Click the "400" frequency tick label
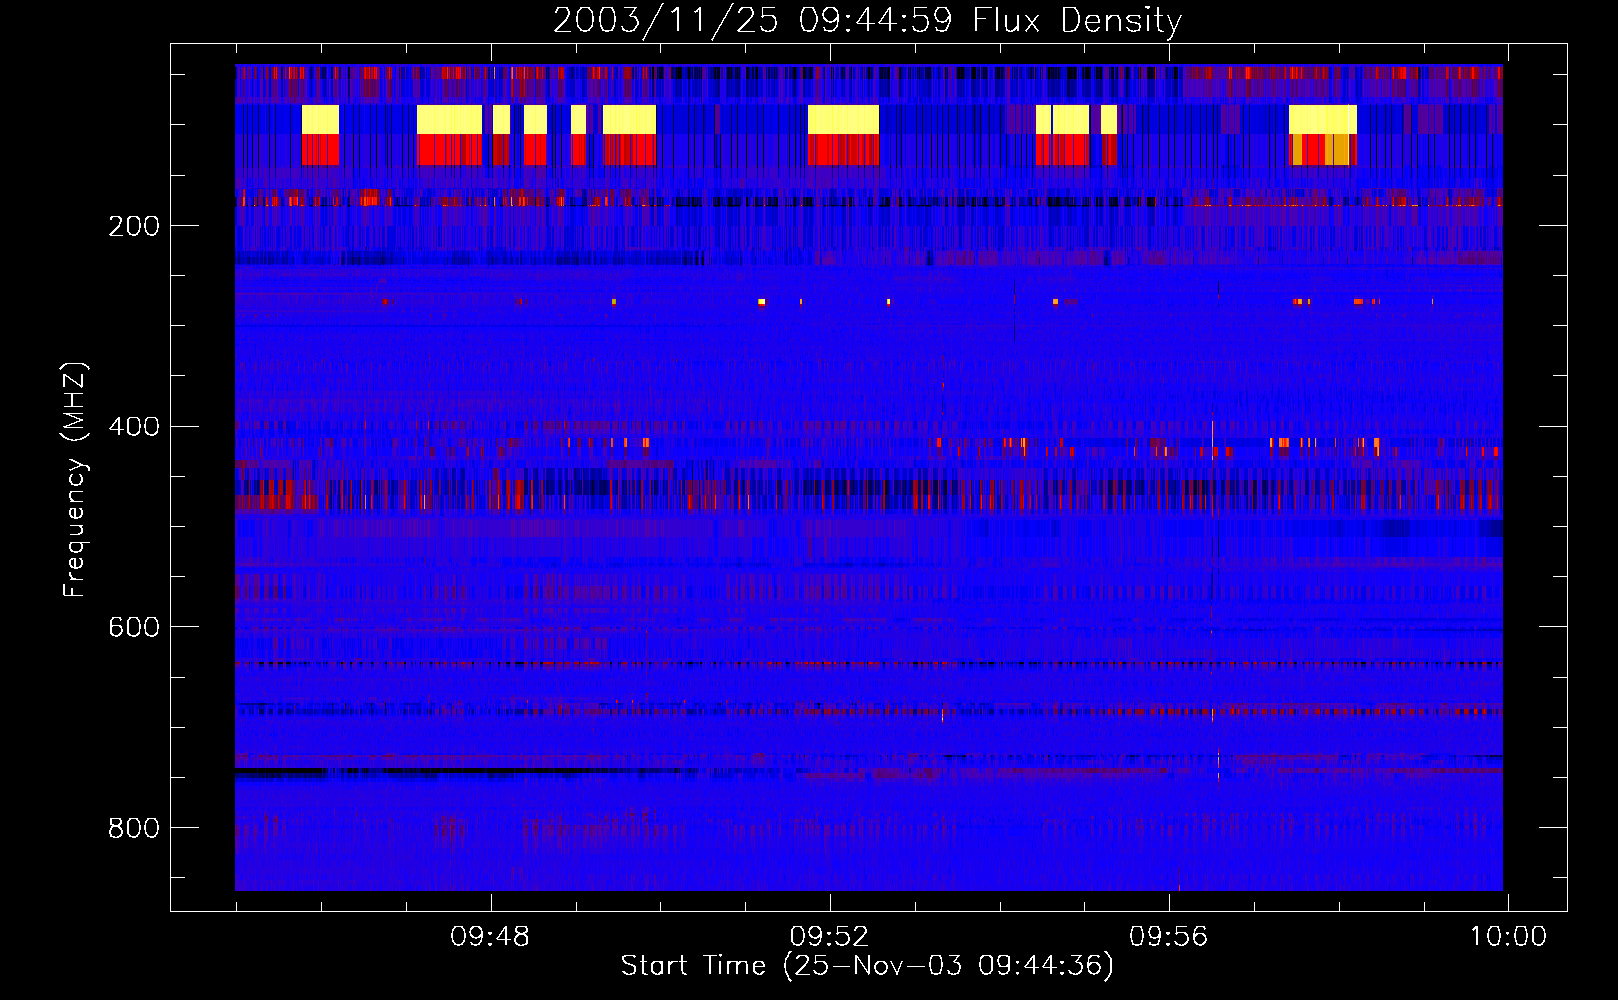 [x=134, y=427]
